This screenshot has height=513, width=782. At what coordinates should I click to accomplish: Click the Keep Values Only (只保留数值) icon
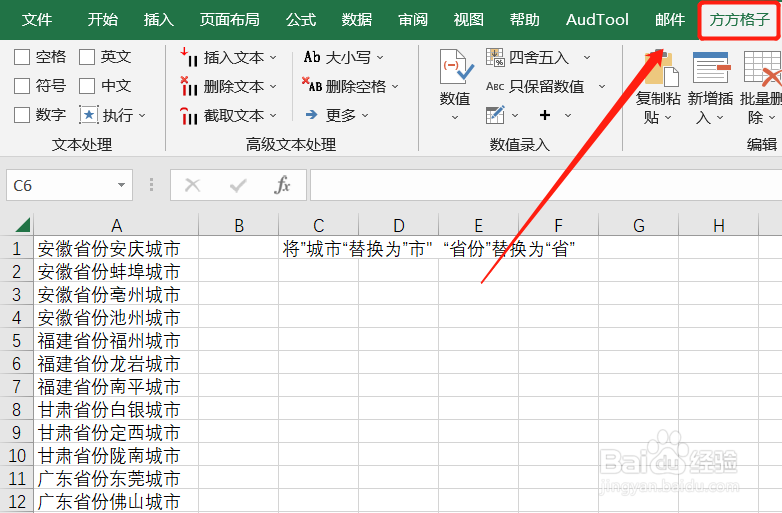(495, 87)
